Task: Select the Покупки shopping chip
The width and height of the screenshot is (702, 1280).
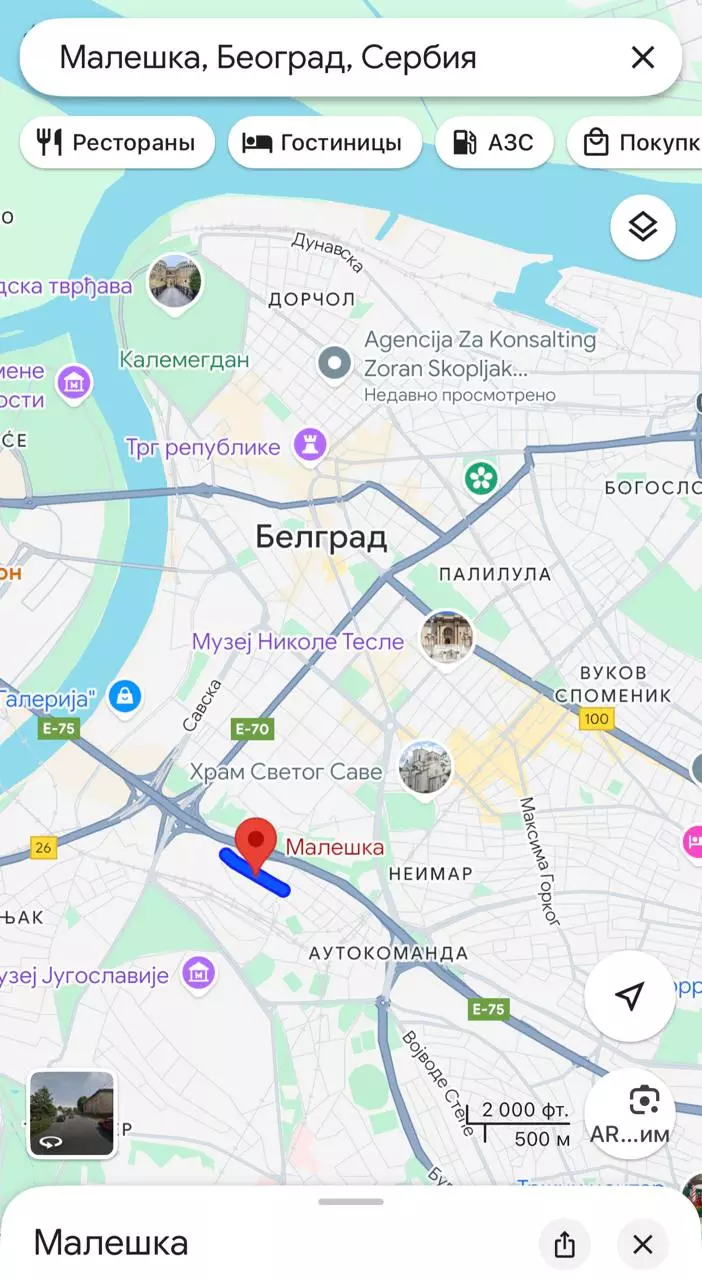Action: point(635,143)
